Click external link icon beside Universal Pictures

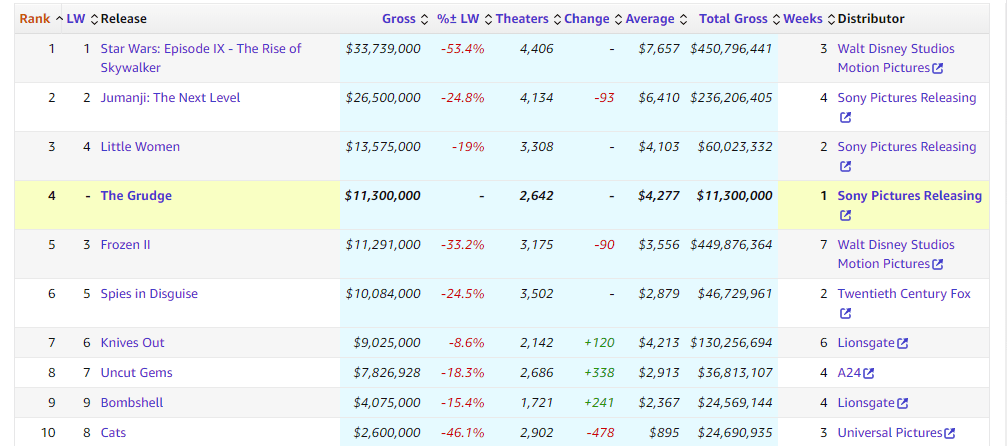950,433
